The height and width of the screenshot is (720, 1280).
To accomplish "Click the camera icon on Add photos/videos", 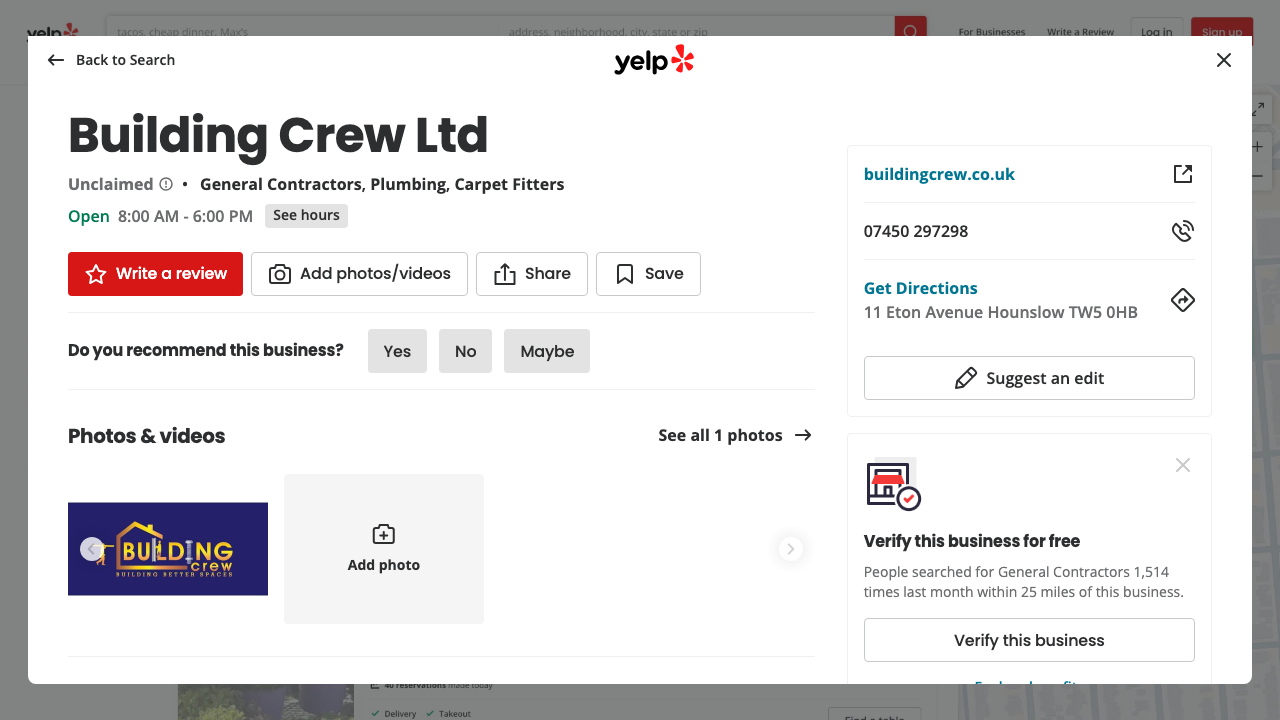I will pos(279,273).
